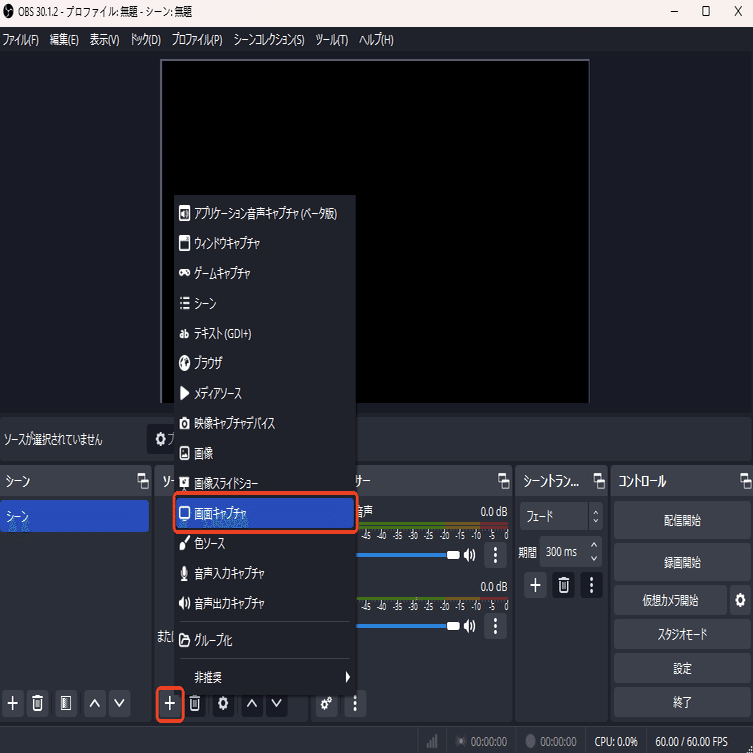This screenshot has height=753, width=753.
Task: Select 画面キャプチャ in source menu
Action: coord(265,513)
